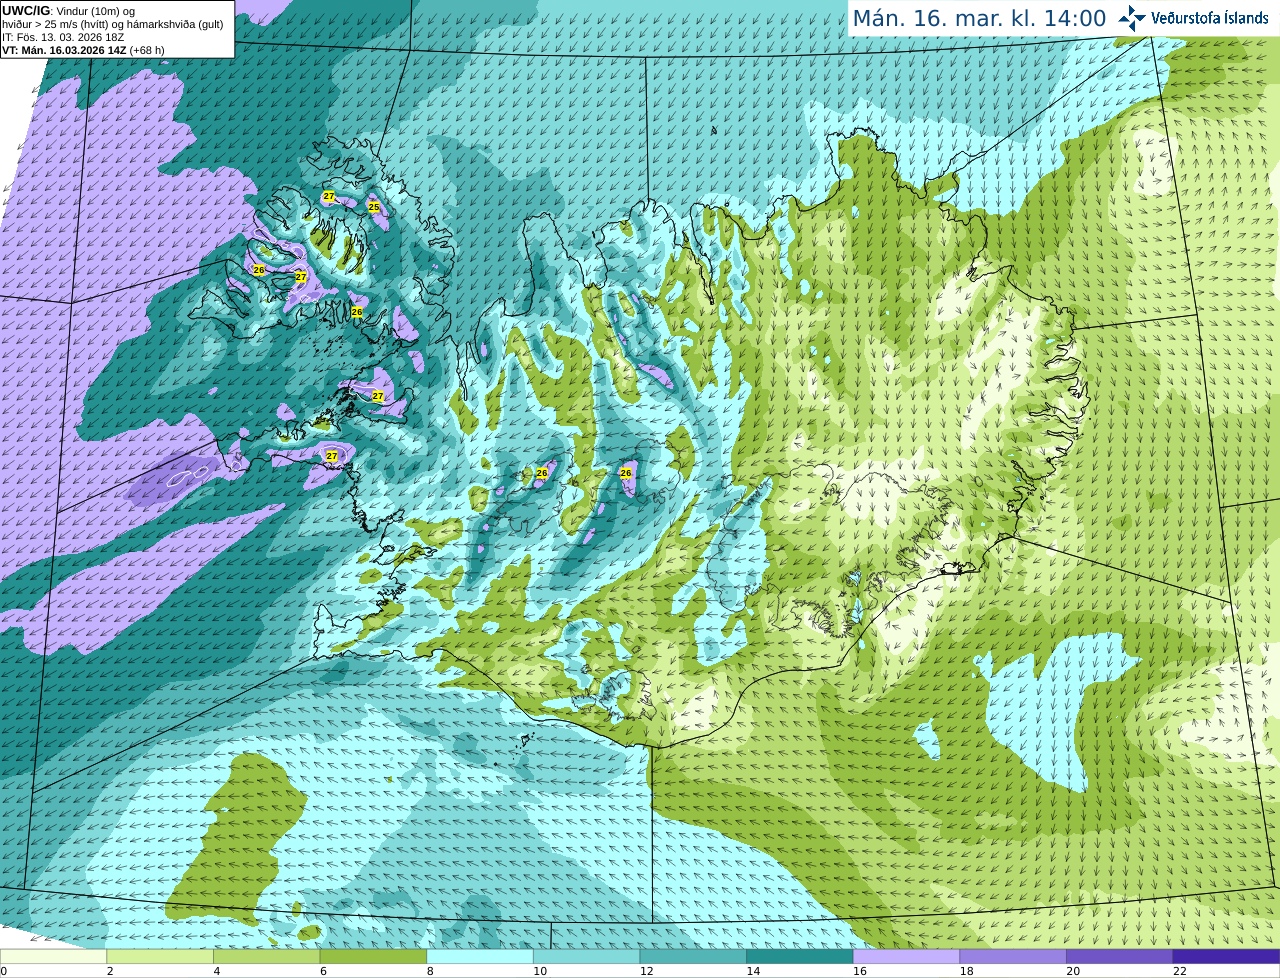Click the scale tick label '0'
The height and width of the screenshot is (978, 1280).
click(x=4, y=971)
